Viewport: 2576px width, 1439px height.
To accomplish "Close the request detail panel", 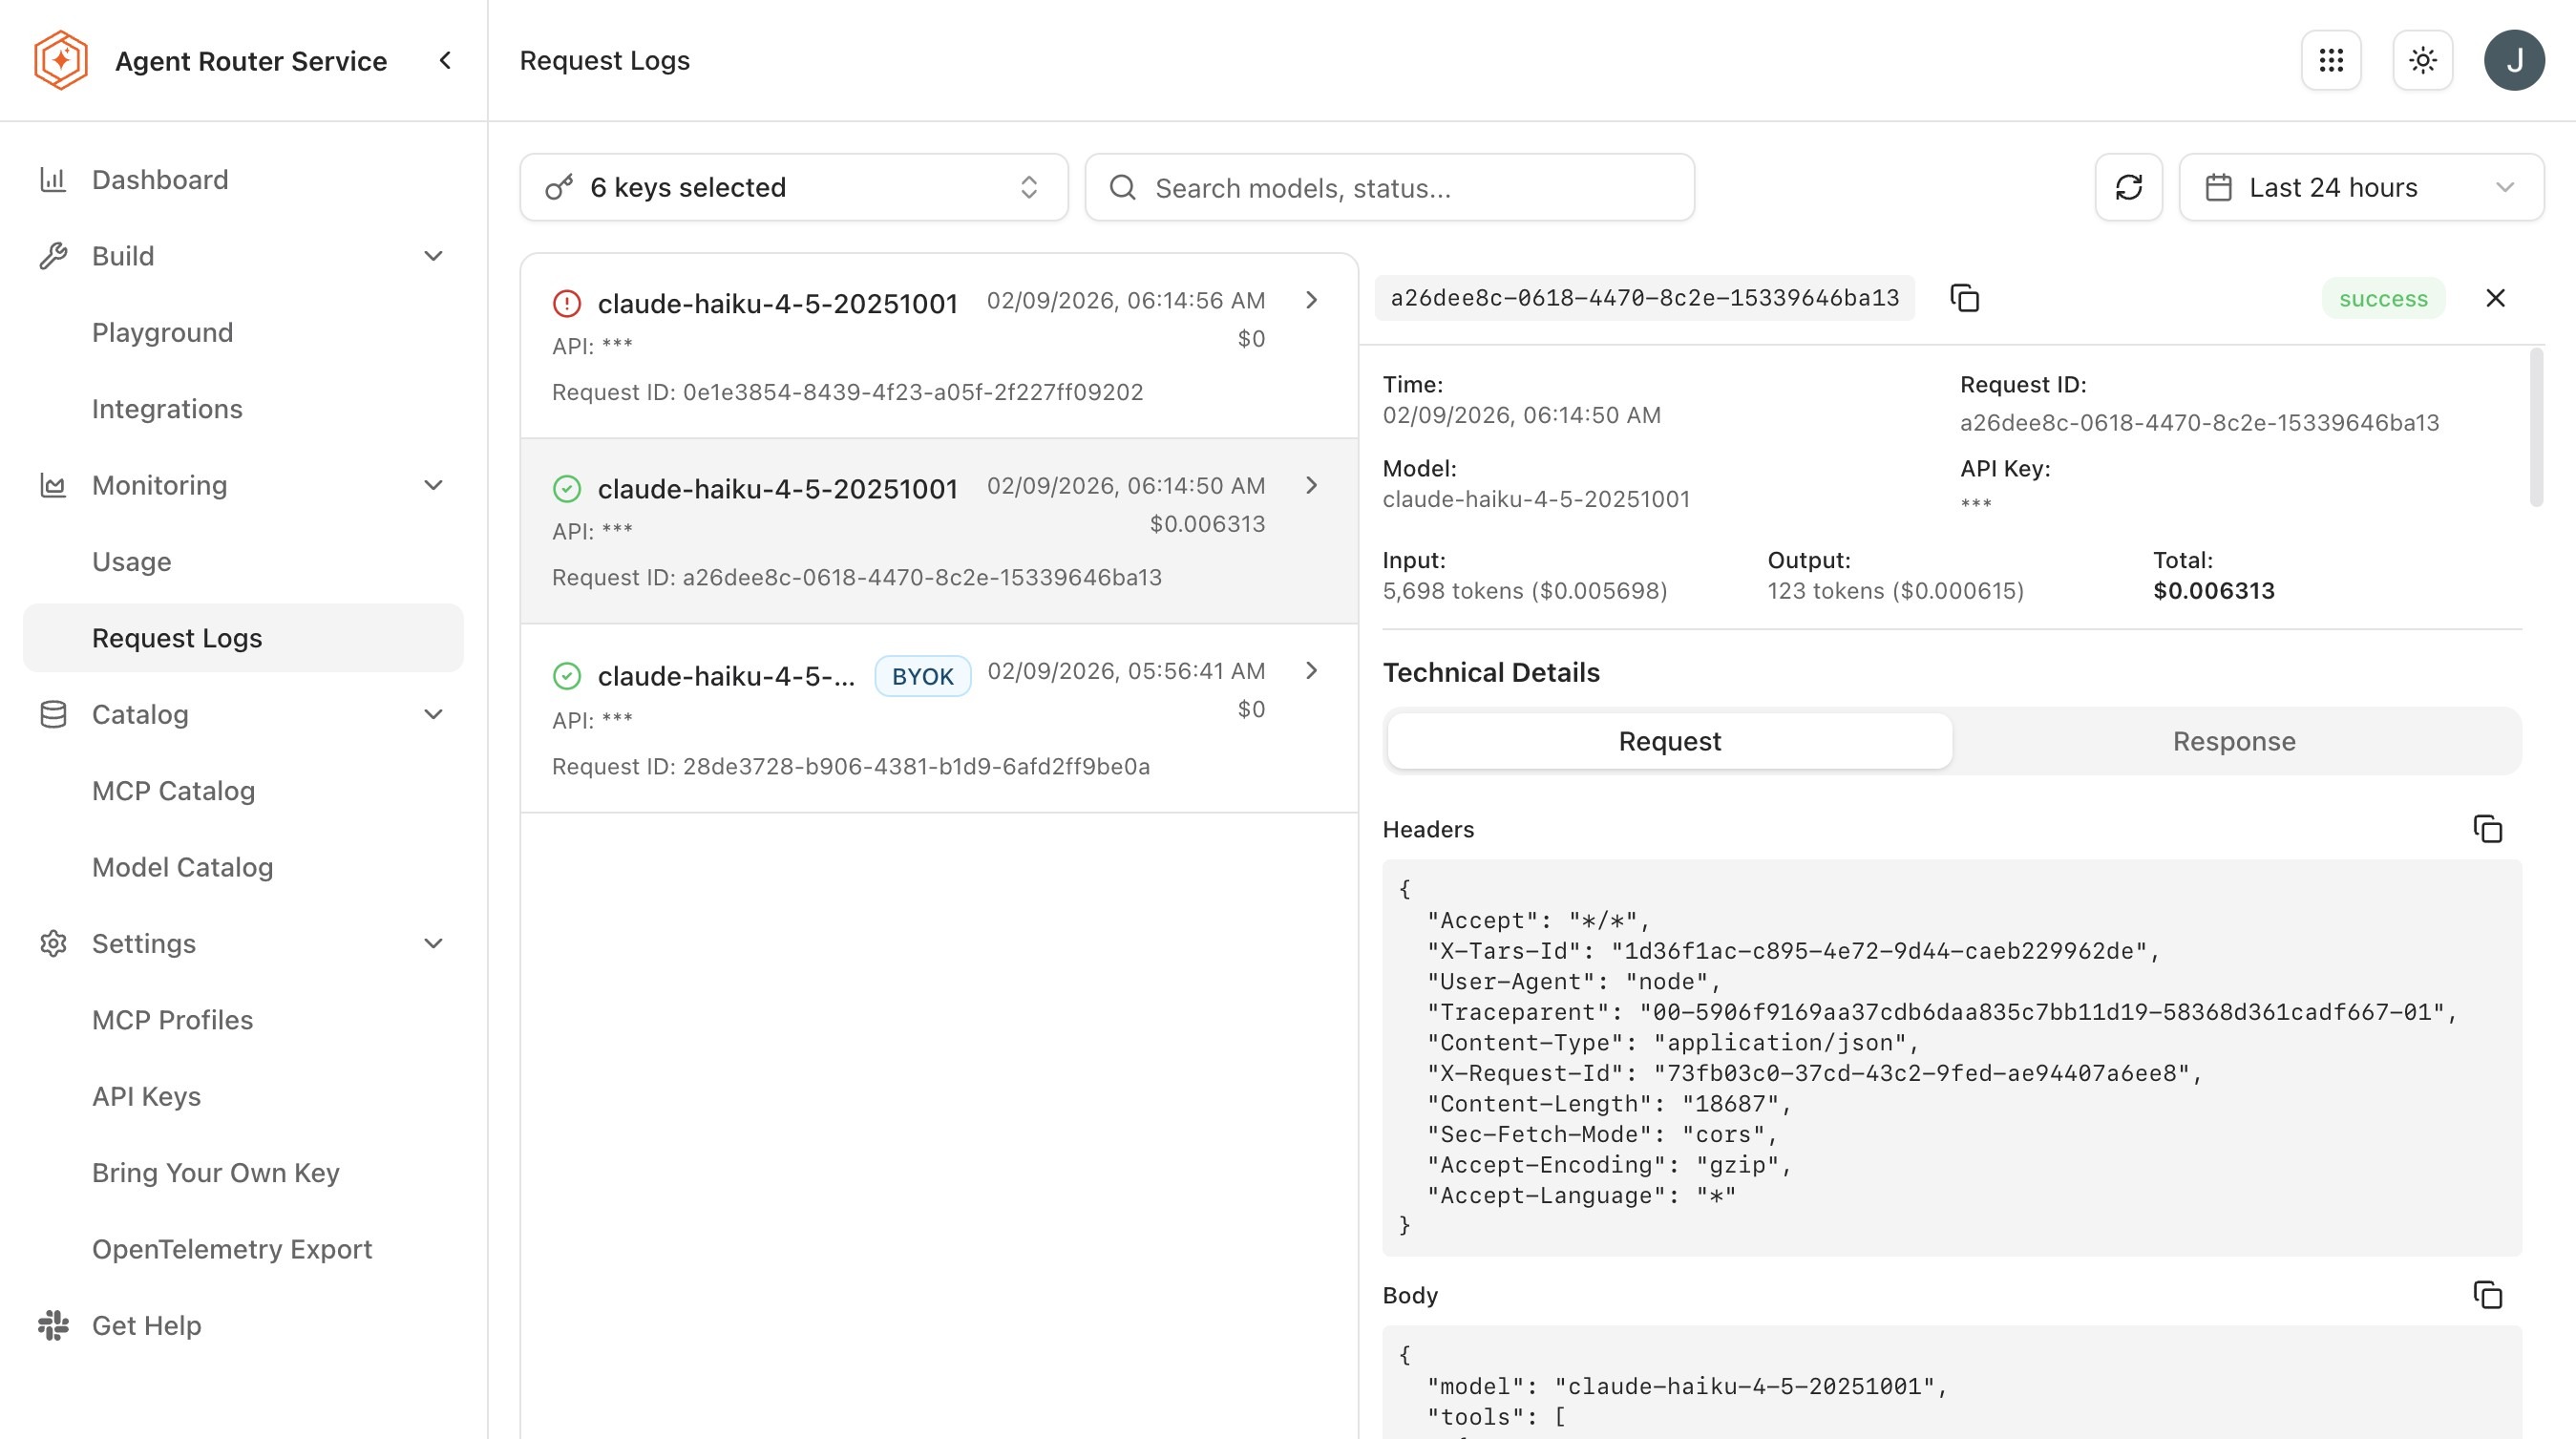I will click(2495, 298).
